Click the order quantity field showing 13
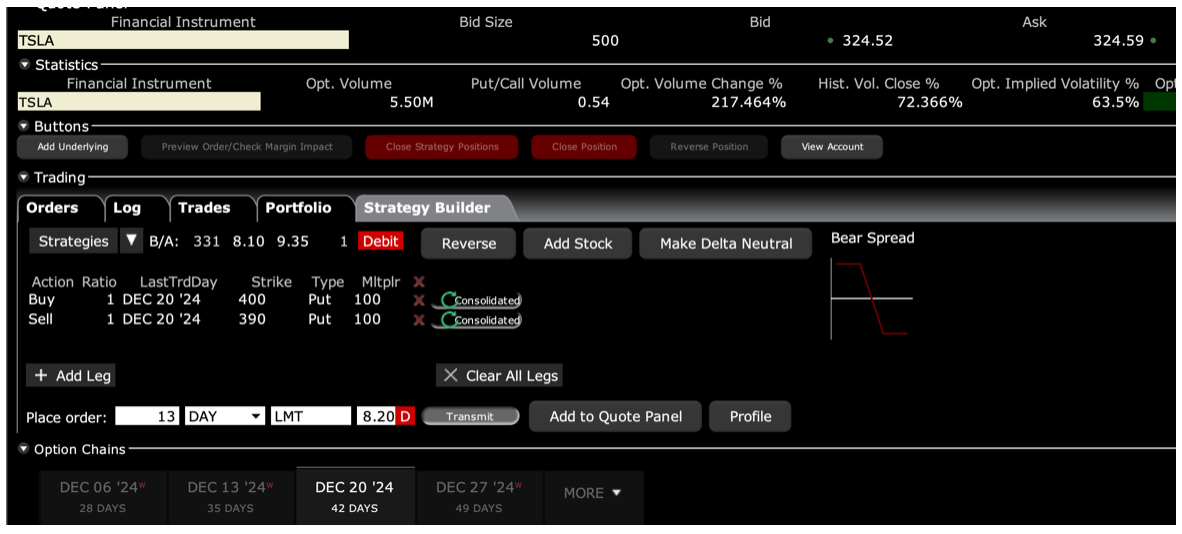The image size is (1182, 534). (147, 416)
